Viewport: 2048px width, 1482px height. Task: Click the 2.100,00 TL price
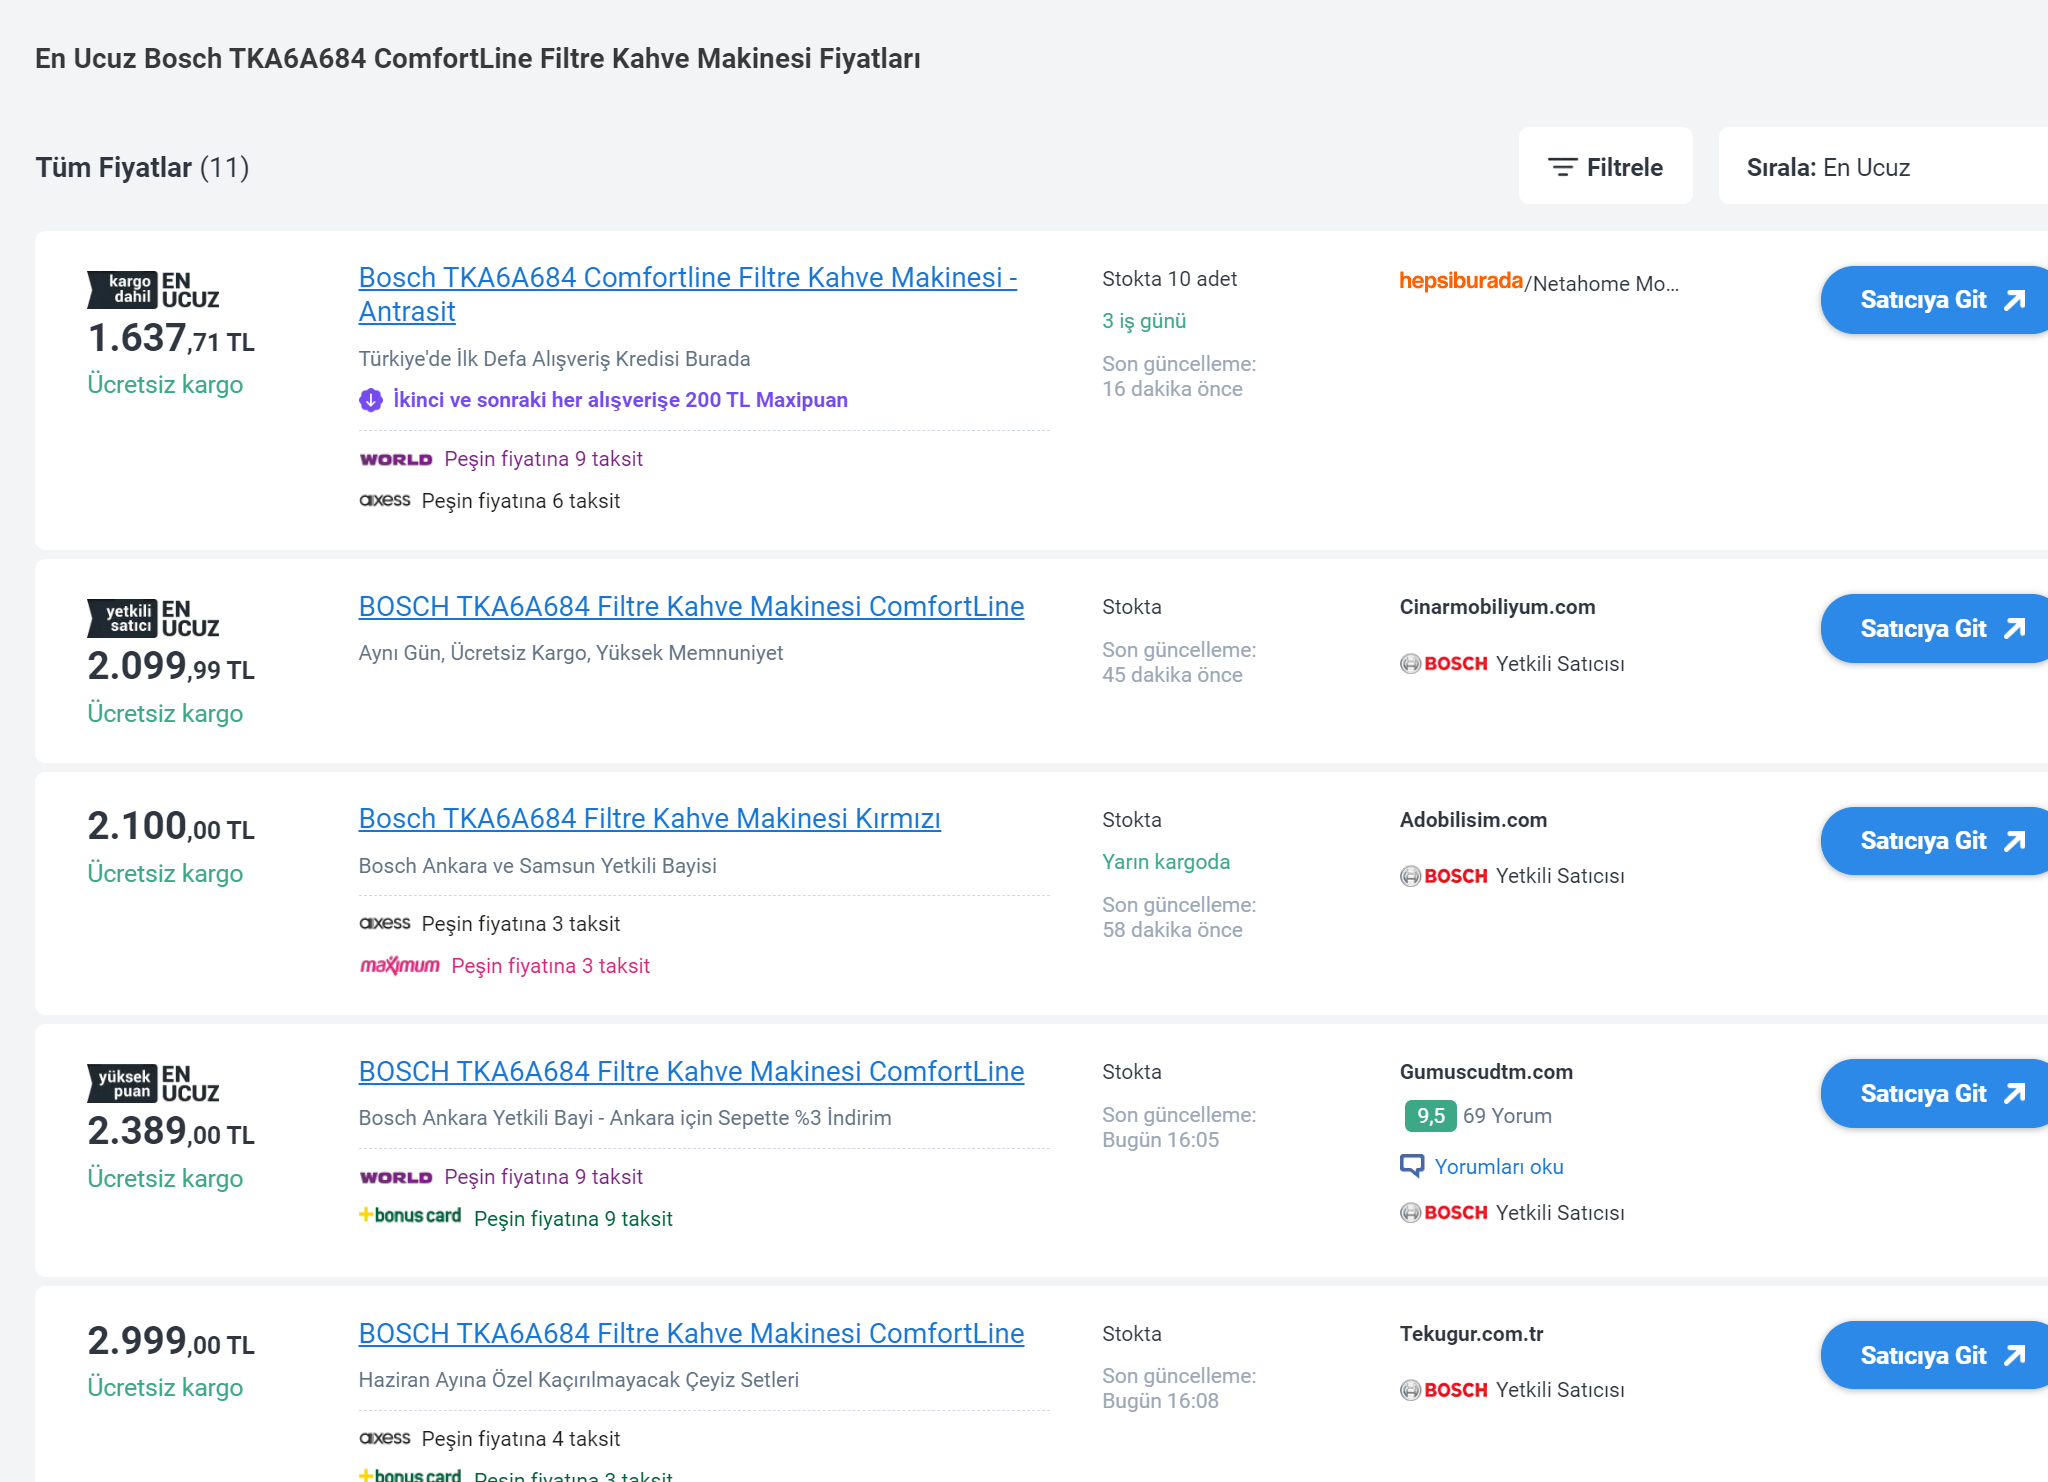(x=171, y=827)
